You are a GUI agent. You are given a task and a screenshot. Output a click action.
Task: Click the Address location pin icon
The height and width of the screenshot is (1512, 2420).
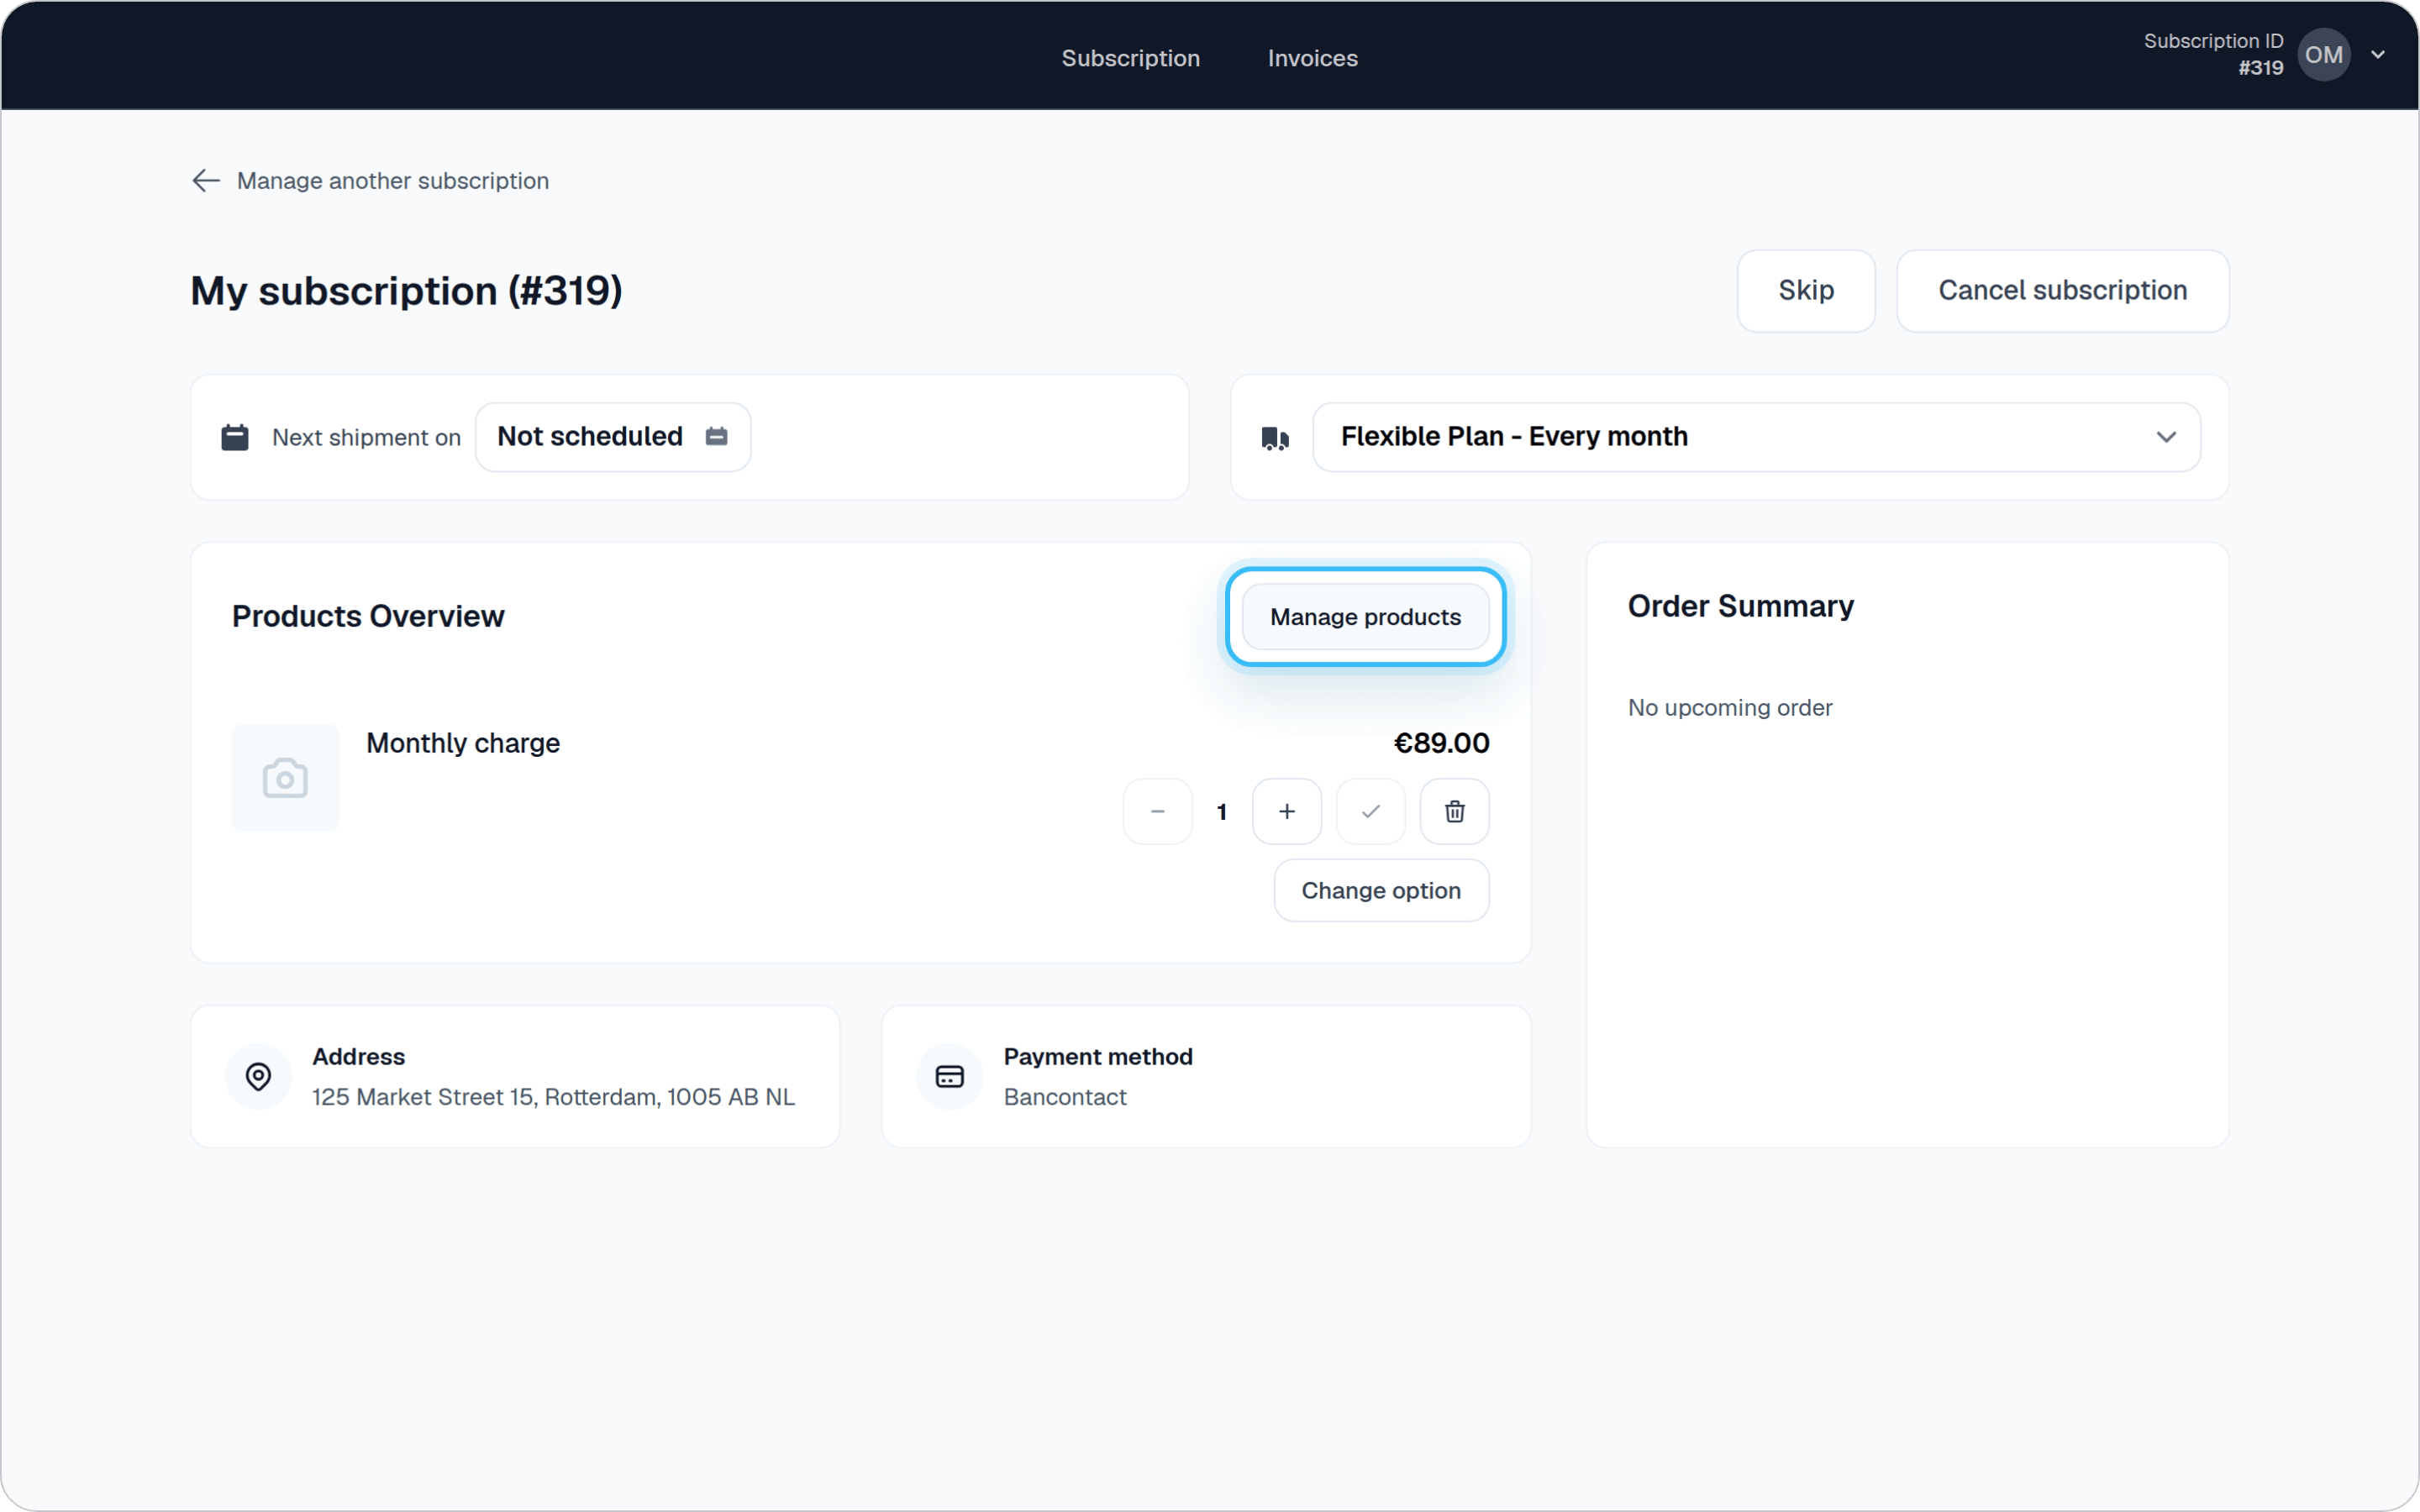[258, 1076]
